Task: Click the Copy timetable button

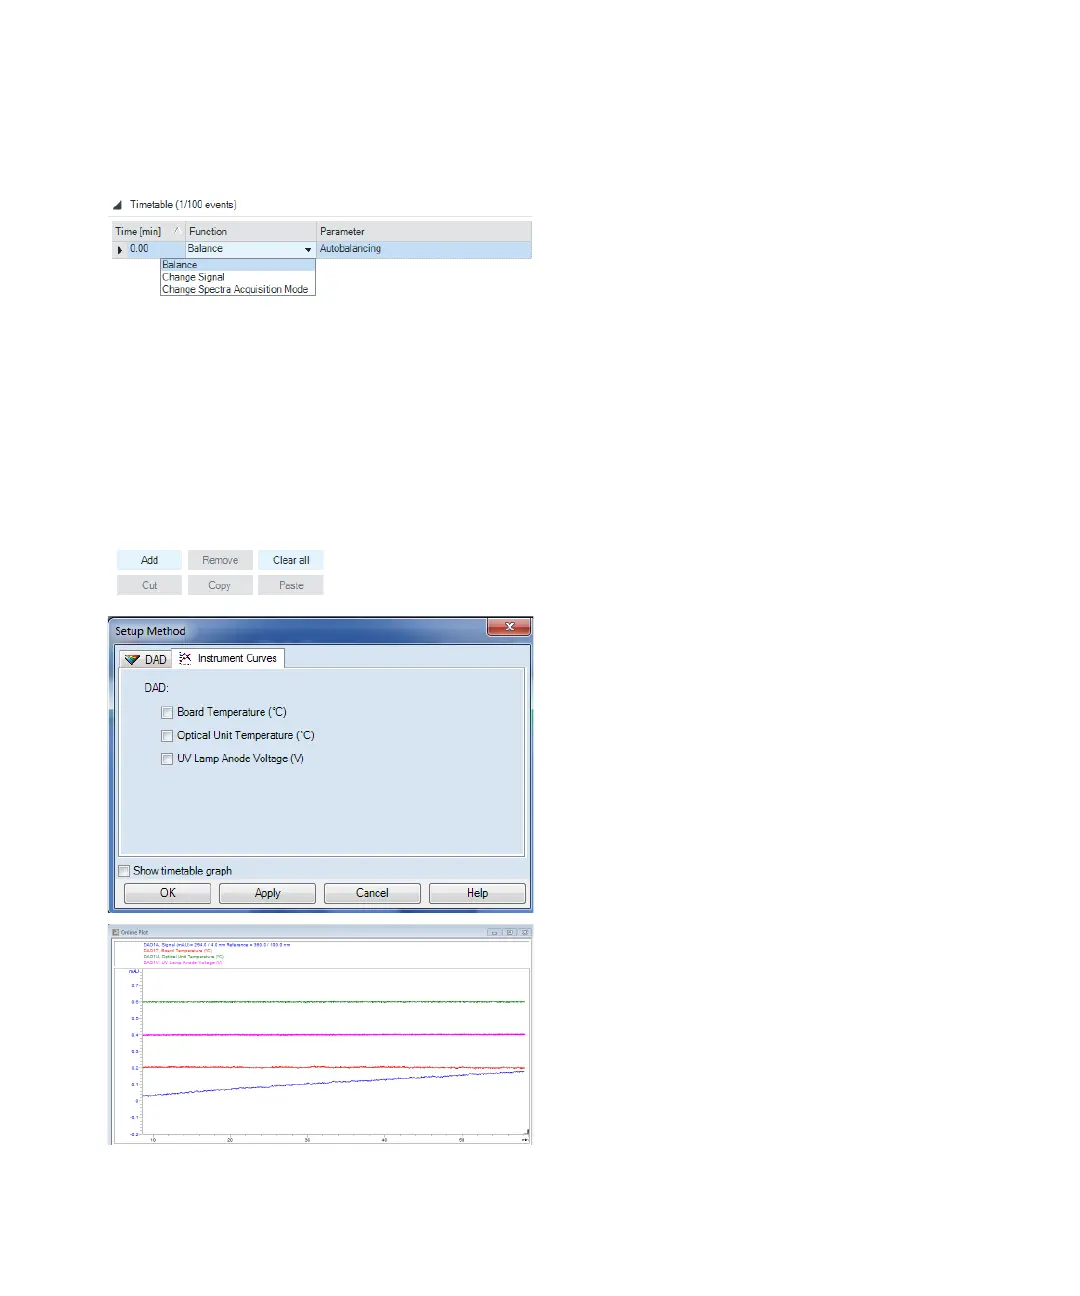Action: (x=220, y=585)
